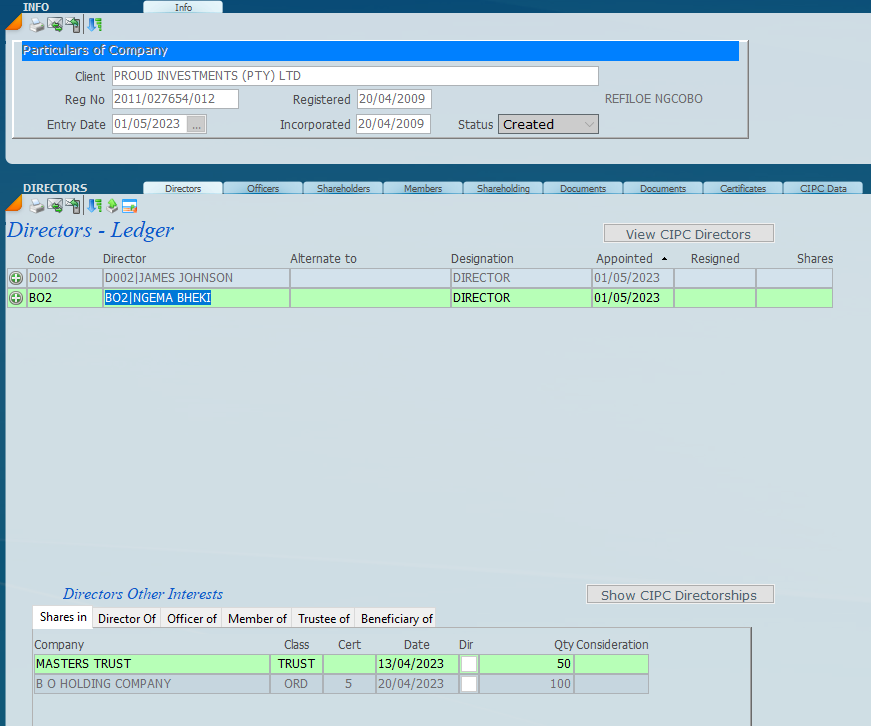
Task: Click the send-to-phone icon in INFO toolbar
Action: (x=73, y=25)
